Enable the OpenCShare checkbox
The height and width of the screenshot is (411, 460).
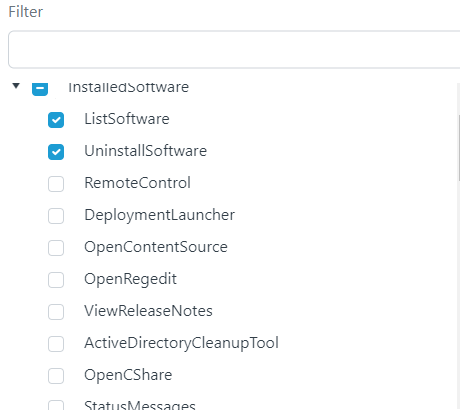pyautogui.click(x=56, y=376)
